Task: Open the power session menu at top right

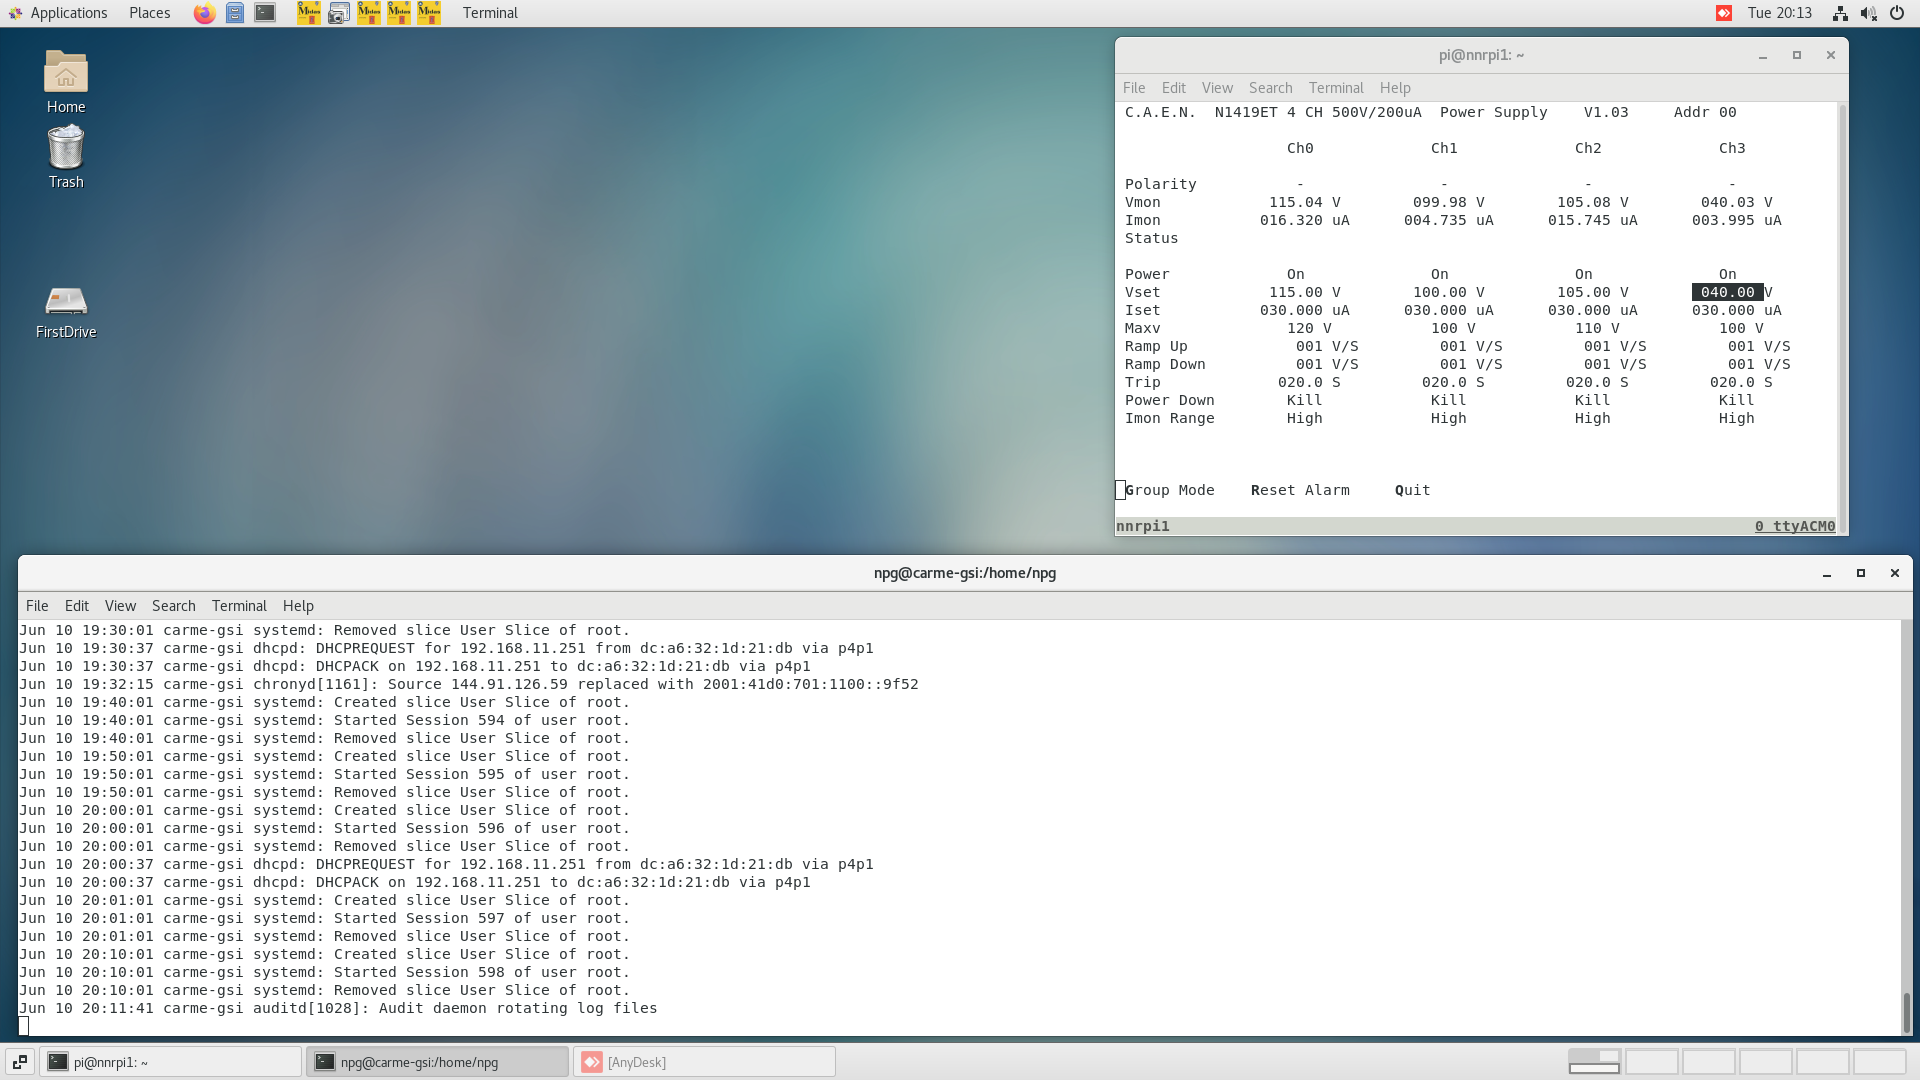Action: pos(1896,13)
